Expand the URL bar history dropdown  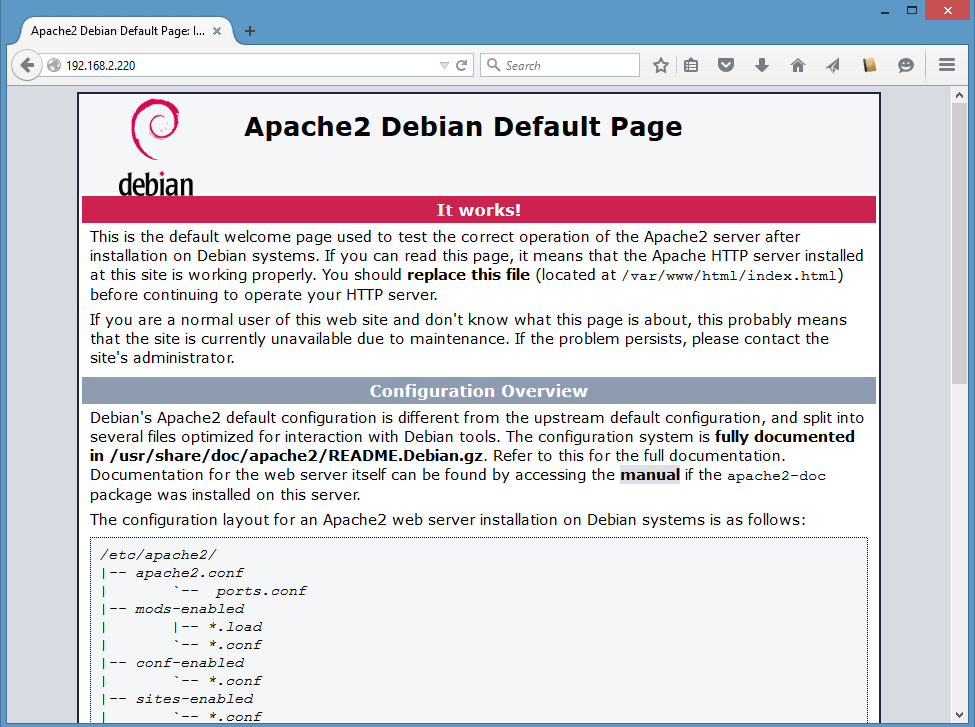click(x=444, y=65)
